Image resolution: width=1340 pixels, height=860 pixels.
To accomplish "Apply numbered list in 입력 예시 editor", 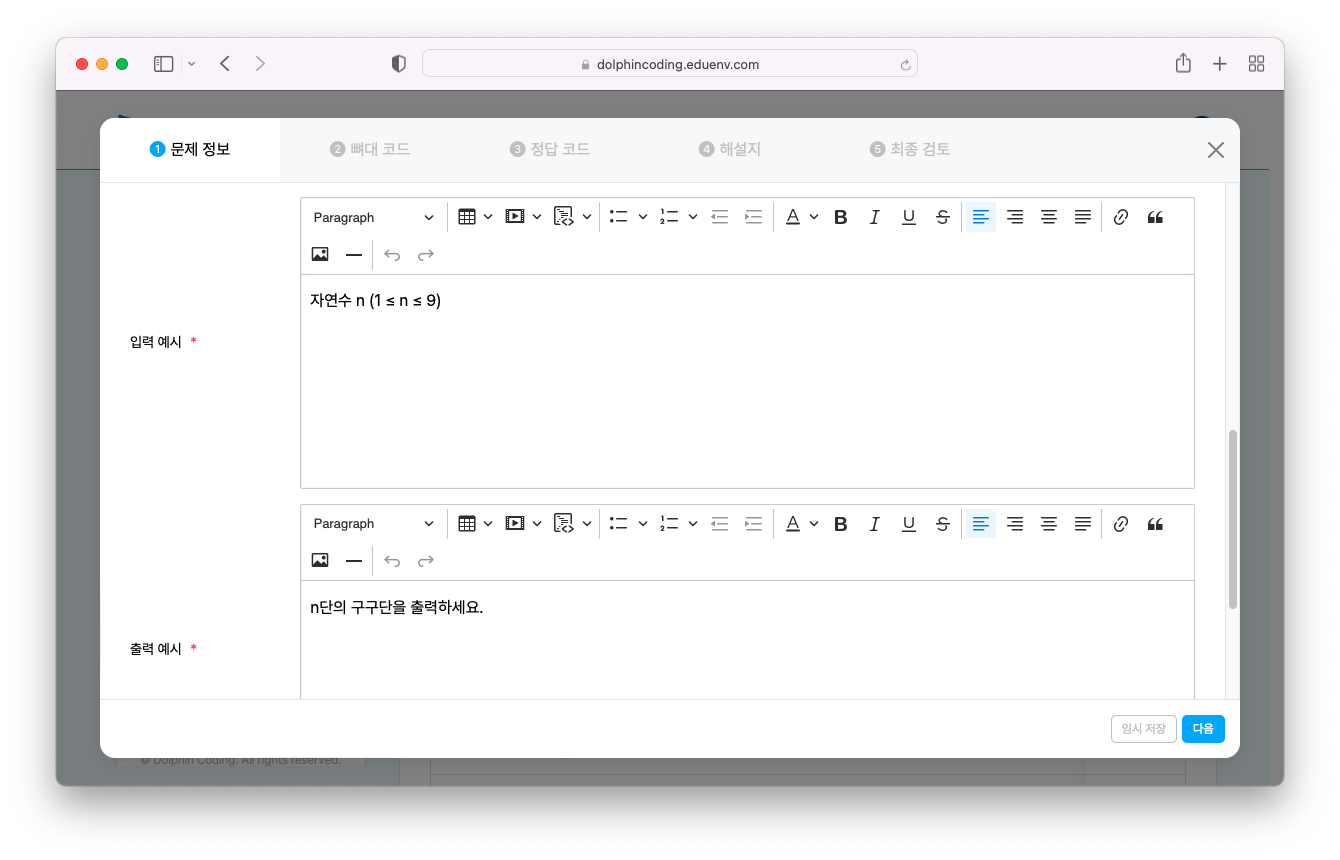I will point(669,217).
